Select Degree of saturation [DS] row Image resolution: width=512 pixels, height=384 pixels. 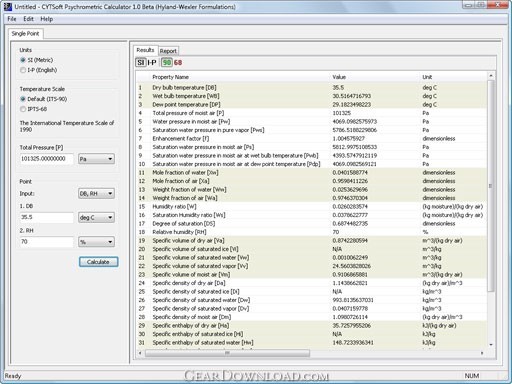(x=312, y=224)
